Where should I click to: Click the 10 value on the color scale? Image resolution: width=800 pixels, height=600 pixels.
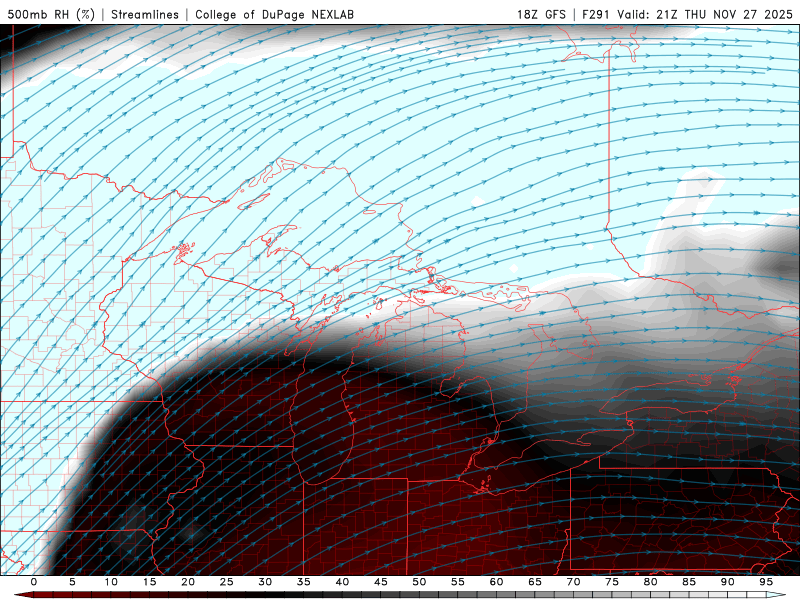tap(111, 582)
